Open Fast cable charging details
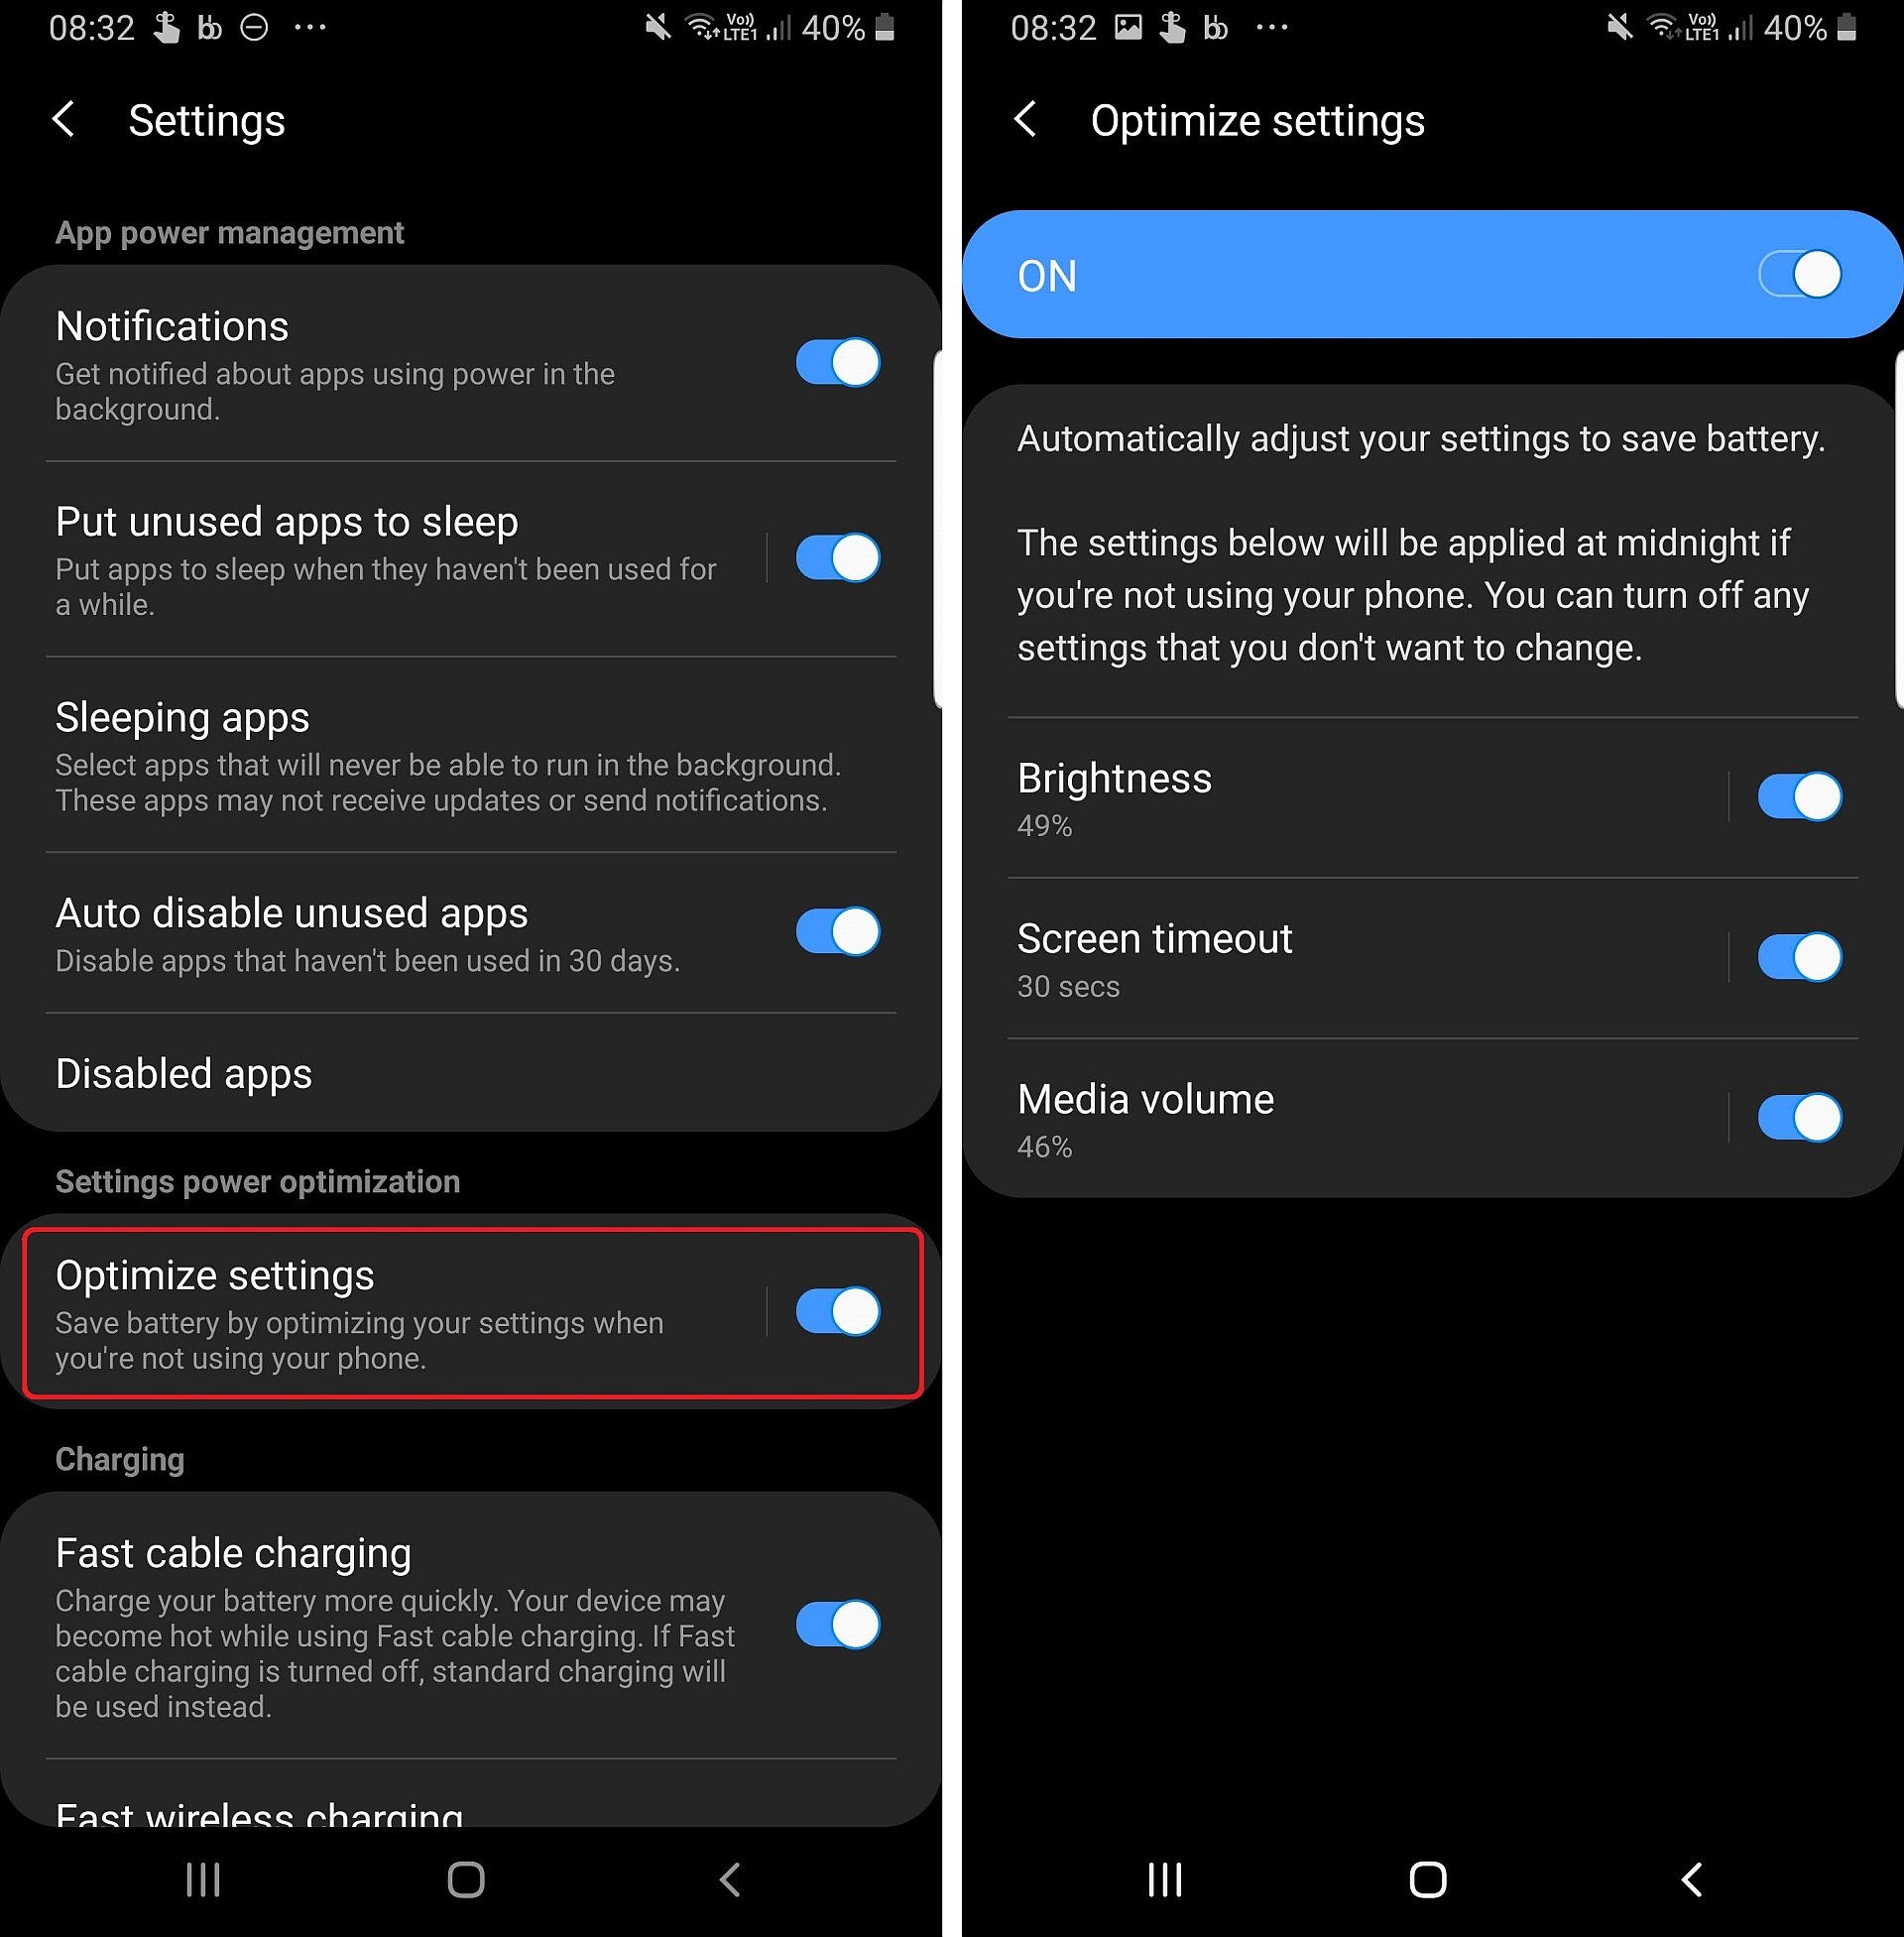This screenshot has height=1937, width=1904. click(x=401, y=1622)
